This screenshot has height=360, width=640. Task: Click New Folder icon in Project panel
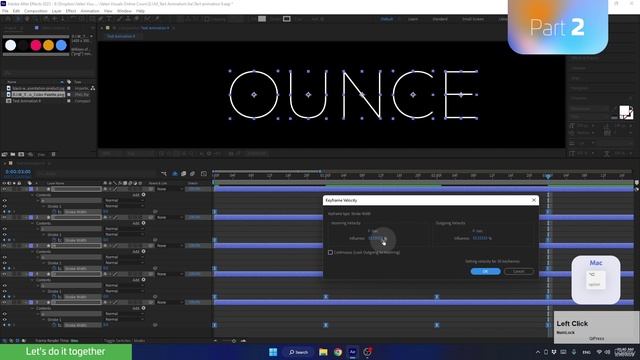pyautogui.click(x=13, y=154)
